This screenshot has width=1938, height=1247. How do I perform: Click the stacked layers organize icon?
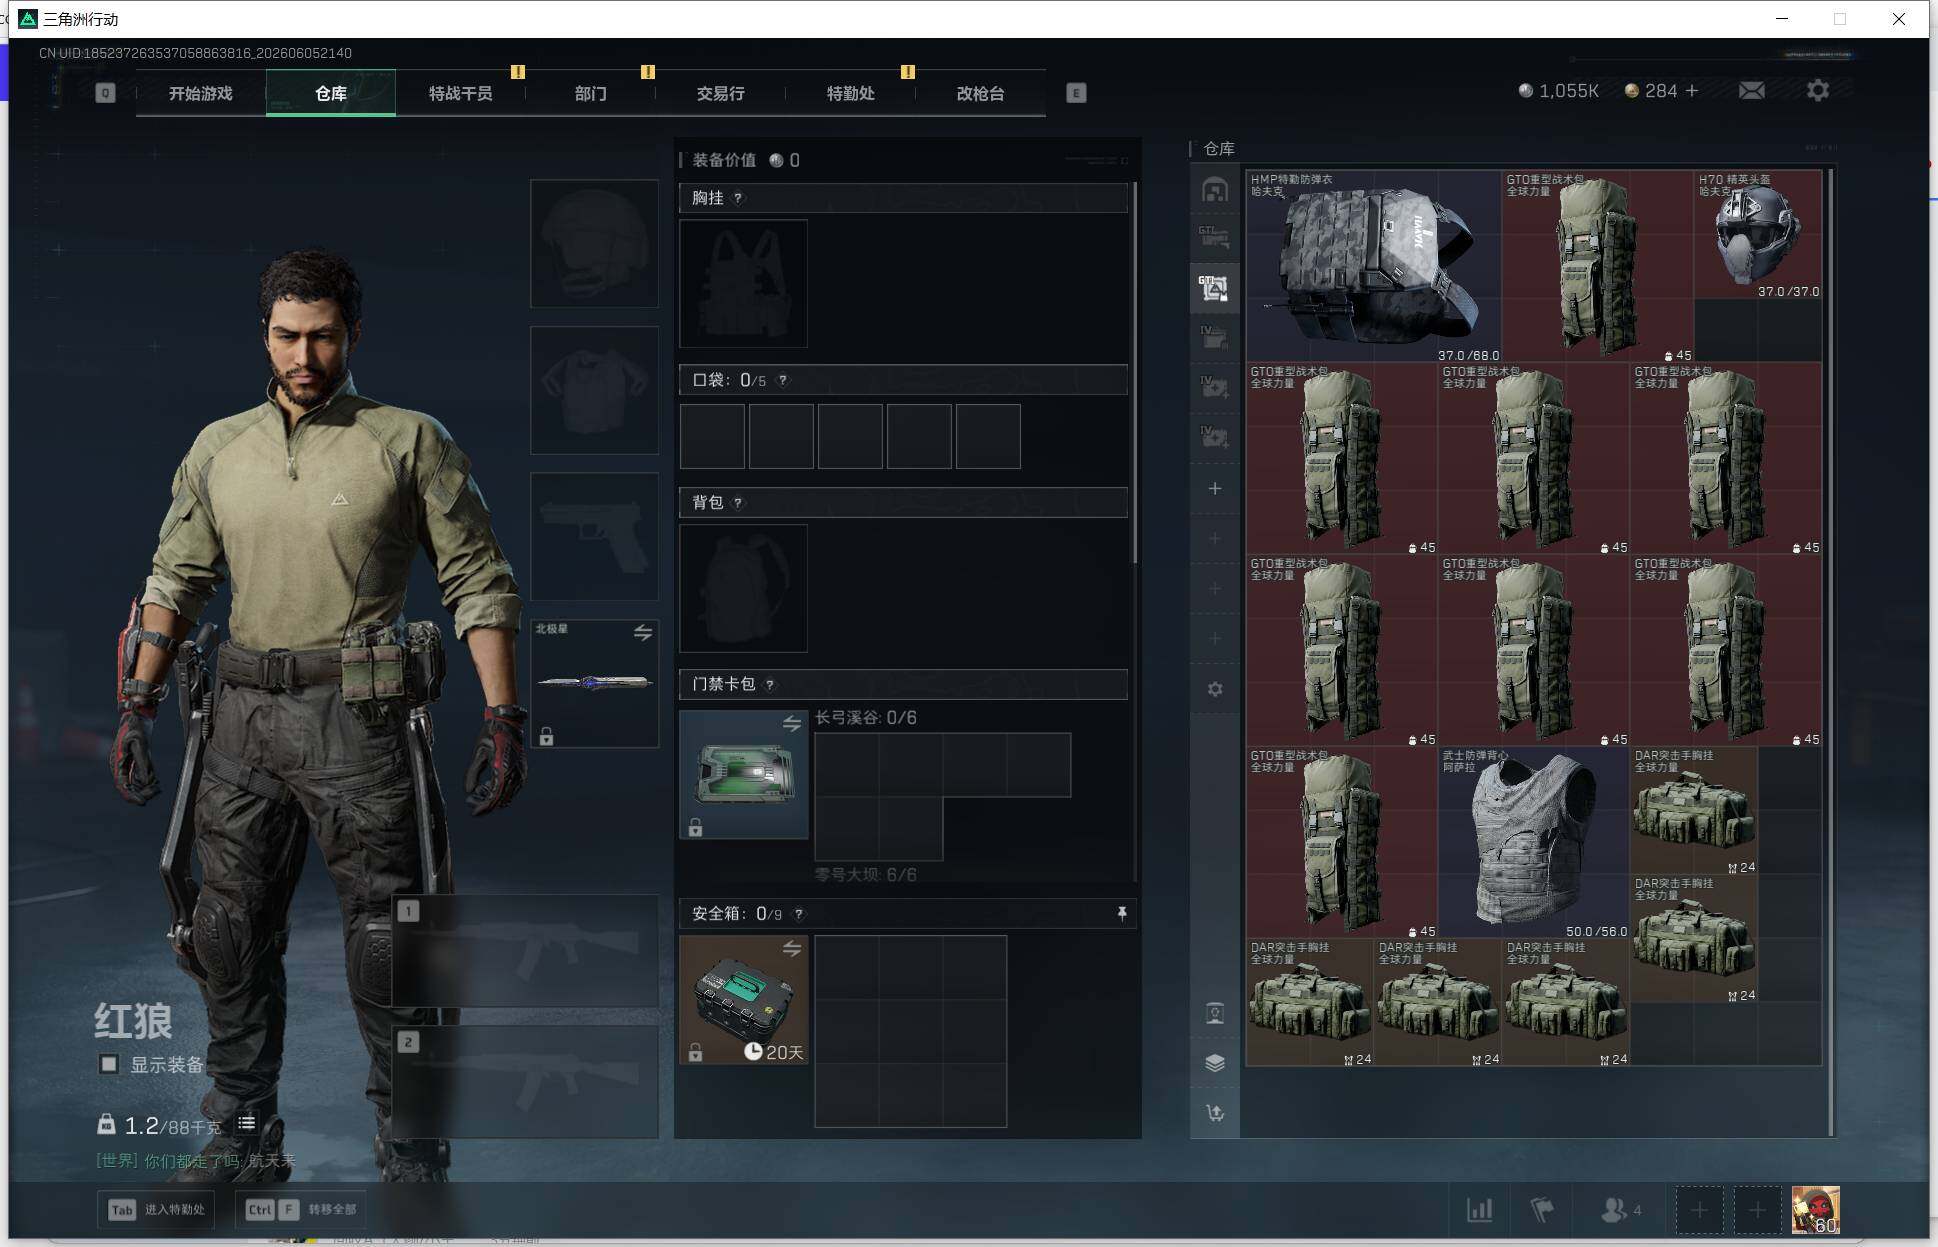click(x=1215, y=1063)
